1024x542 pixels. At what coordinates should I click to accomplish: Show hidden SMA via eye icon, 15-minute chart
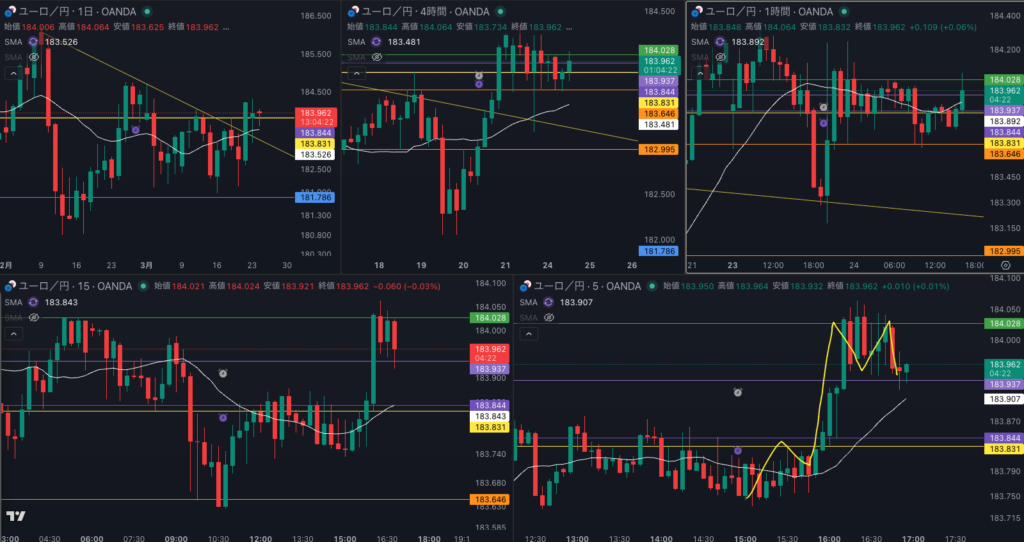click(x=33, y=318)
